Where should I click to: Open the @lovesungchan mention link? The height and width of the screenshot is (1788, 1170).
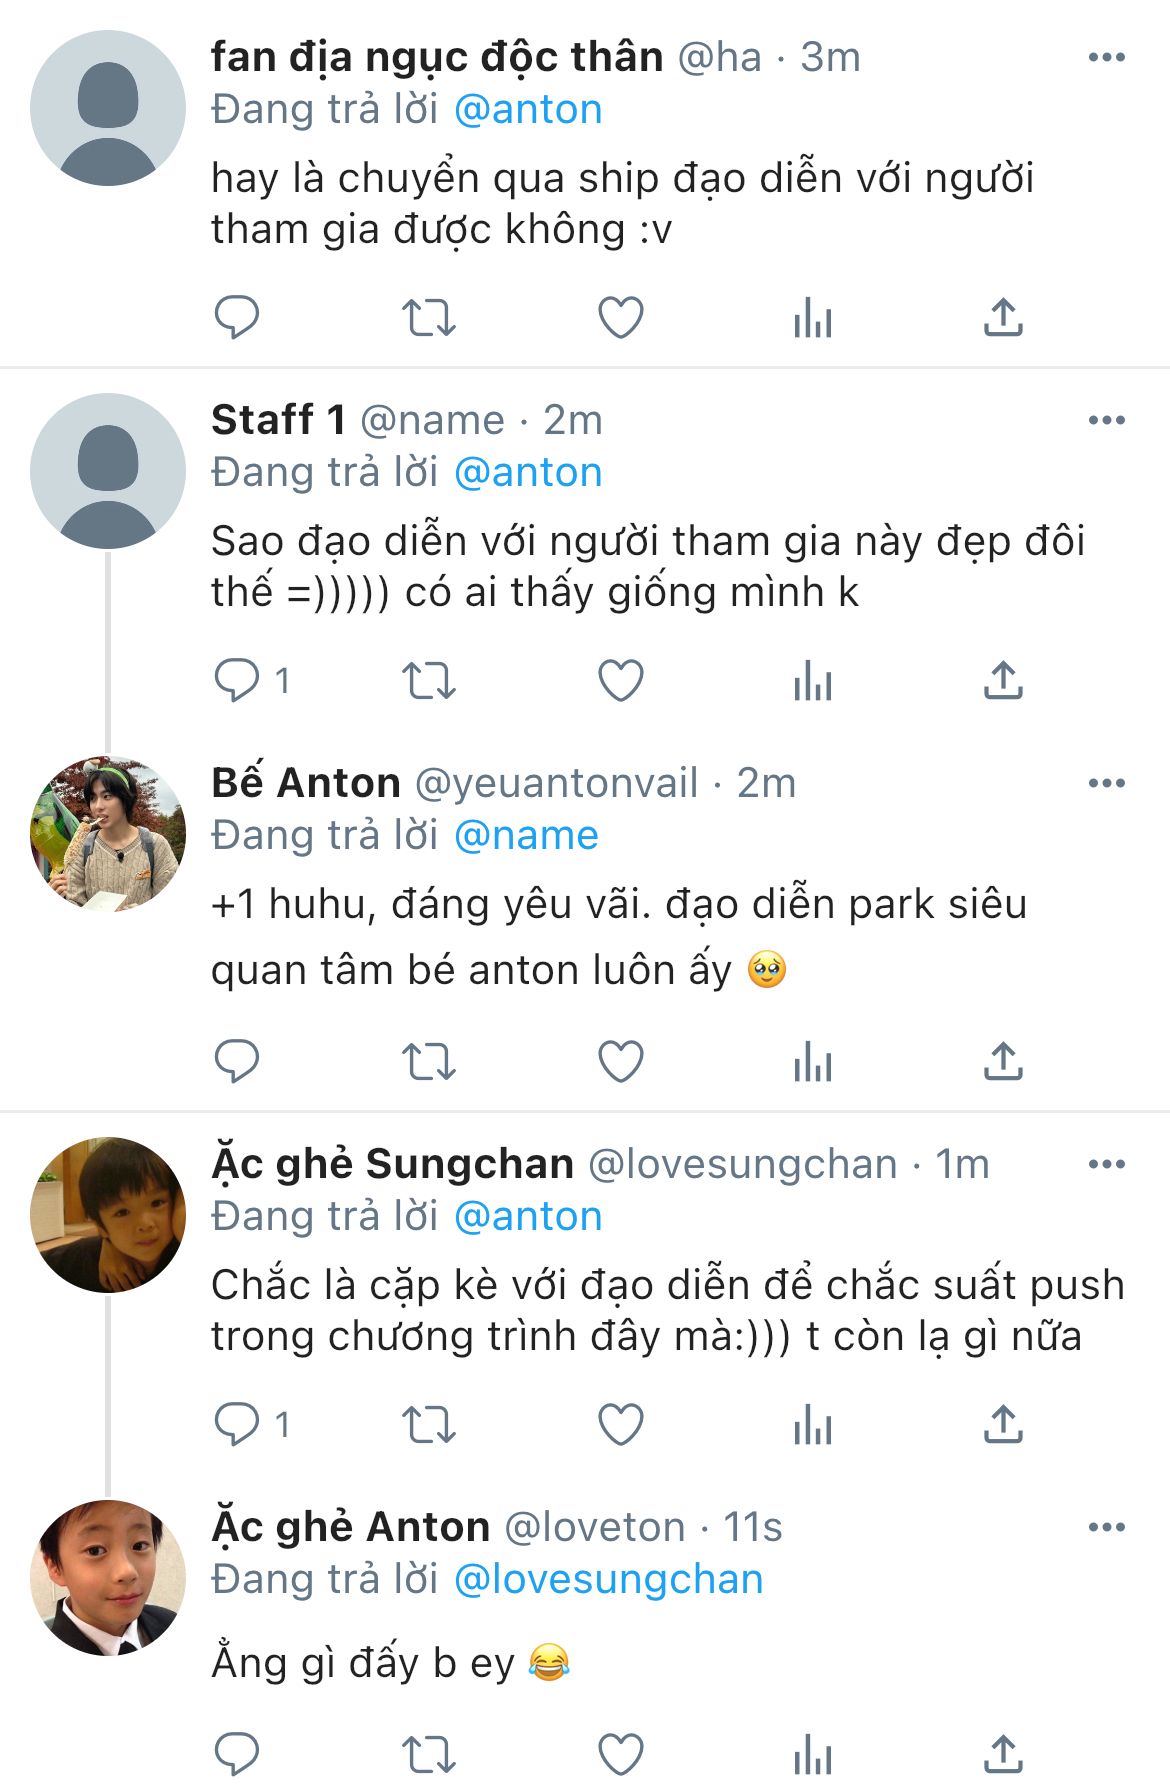point(608,1579)
